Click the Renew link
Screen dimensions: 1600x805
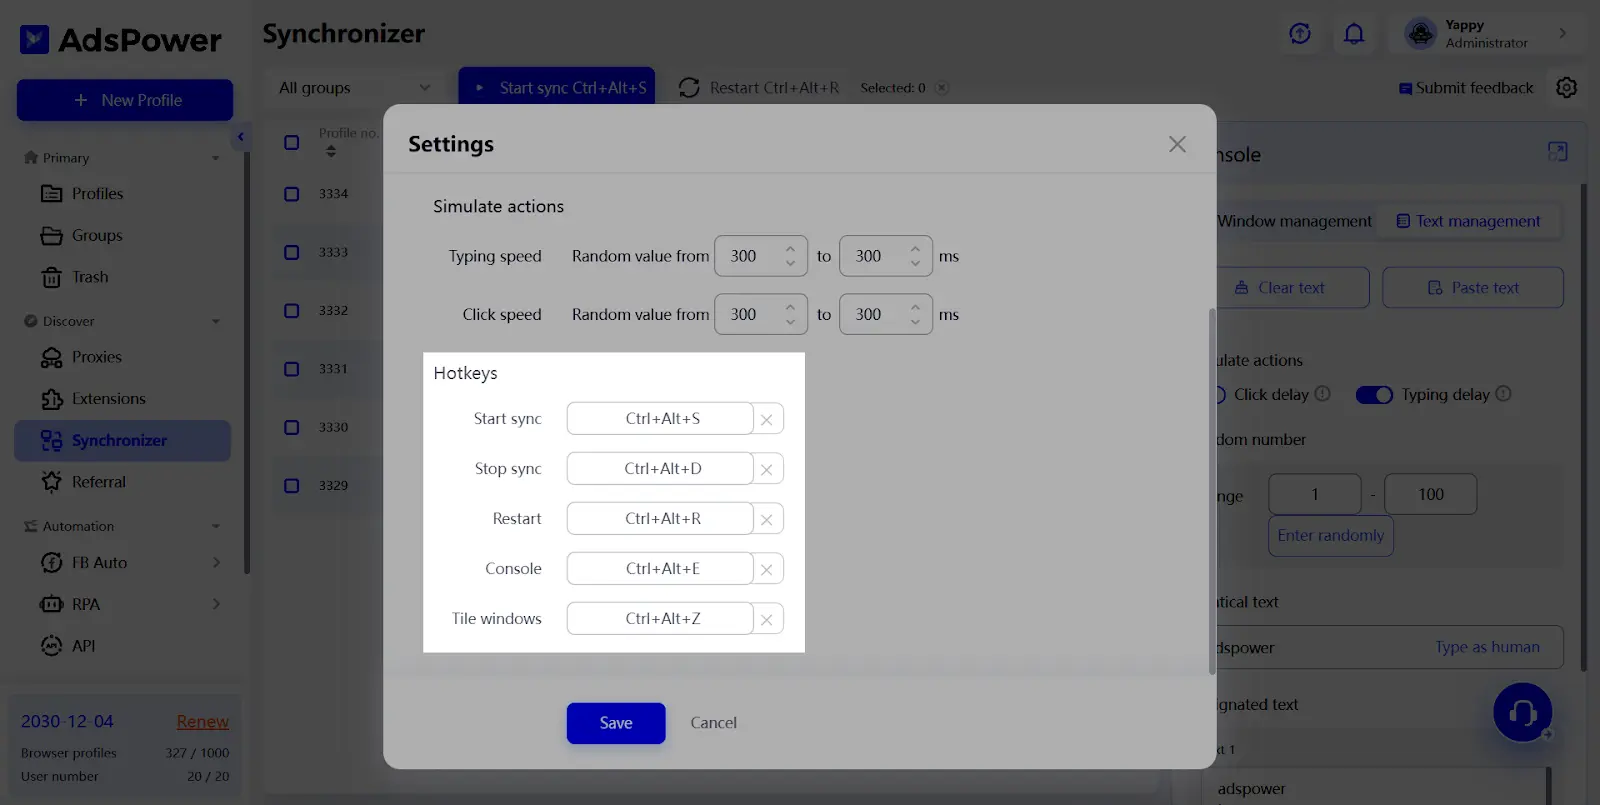click(202, 722)
